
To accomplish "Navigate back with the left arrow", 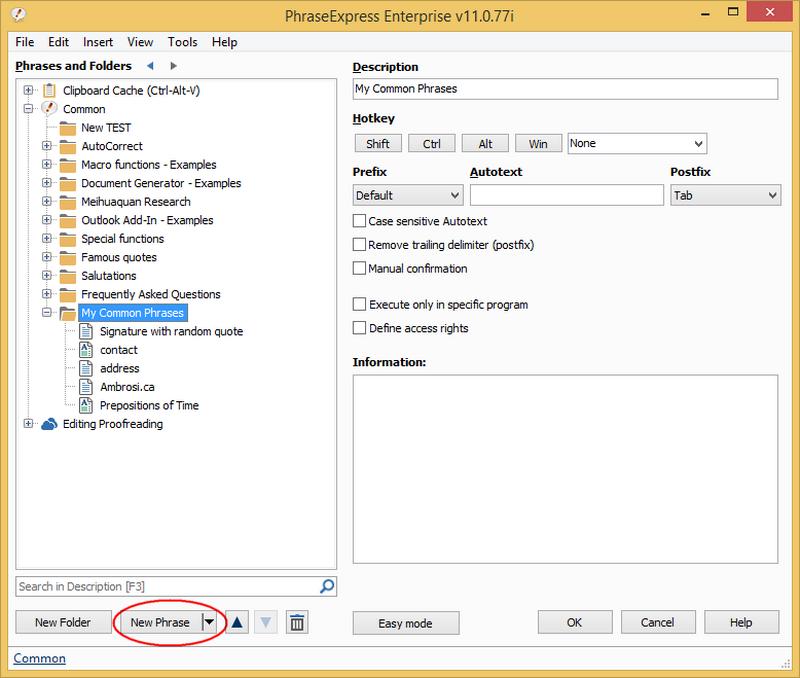I will point(150,66).
